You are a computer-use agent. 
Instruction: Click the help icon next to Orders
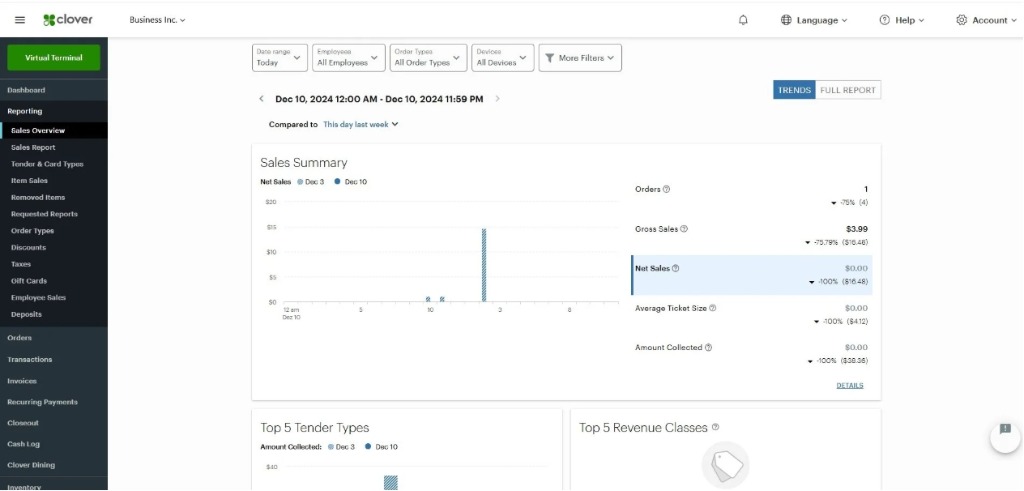(667, 189)
